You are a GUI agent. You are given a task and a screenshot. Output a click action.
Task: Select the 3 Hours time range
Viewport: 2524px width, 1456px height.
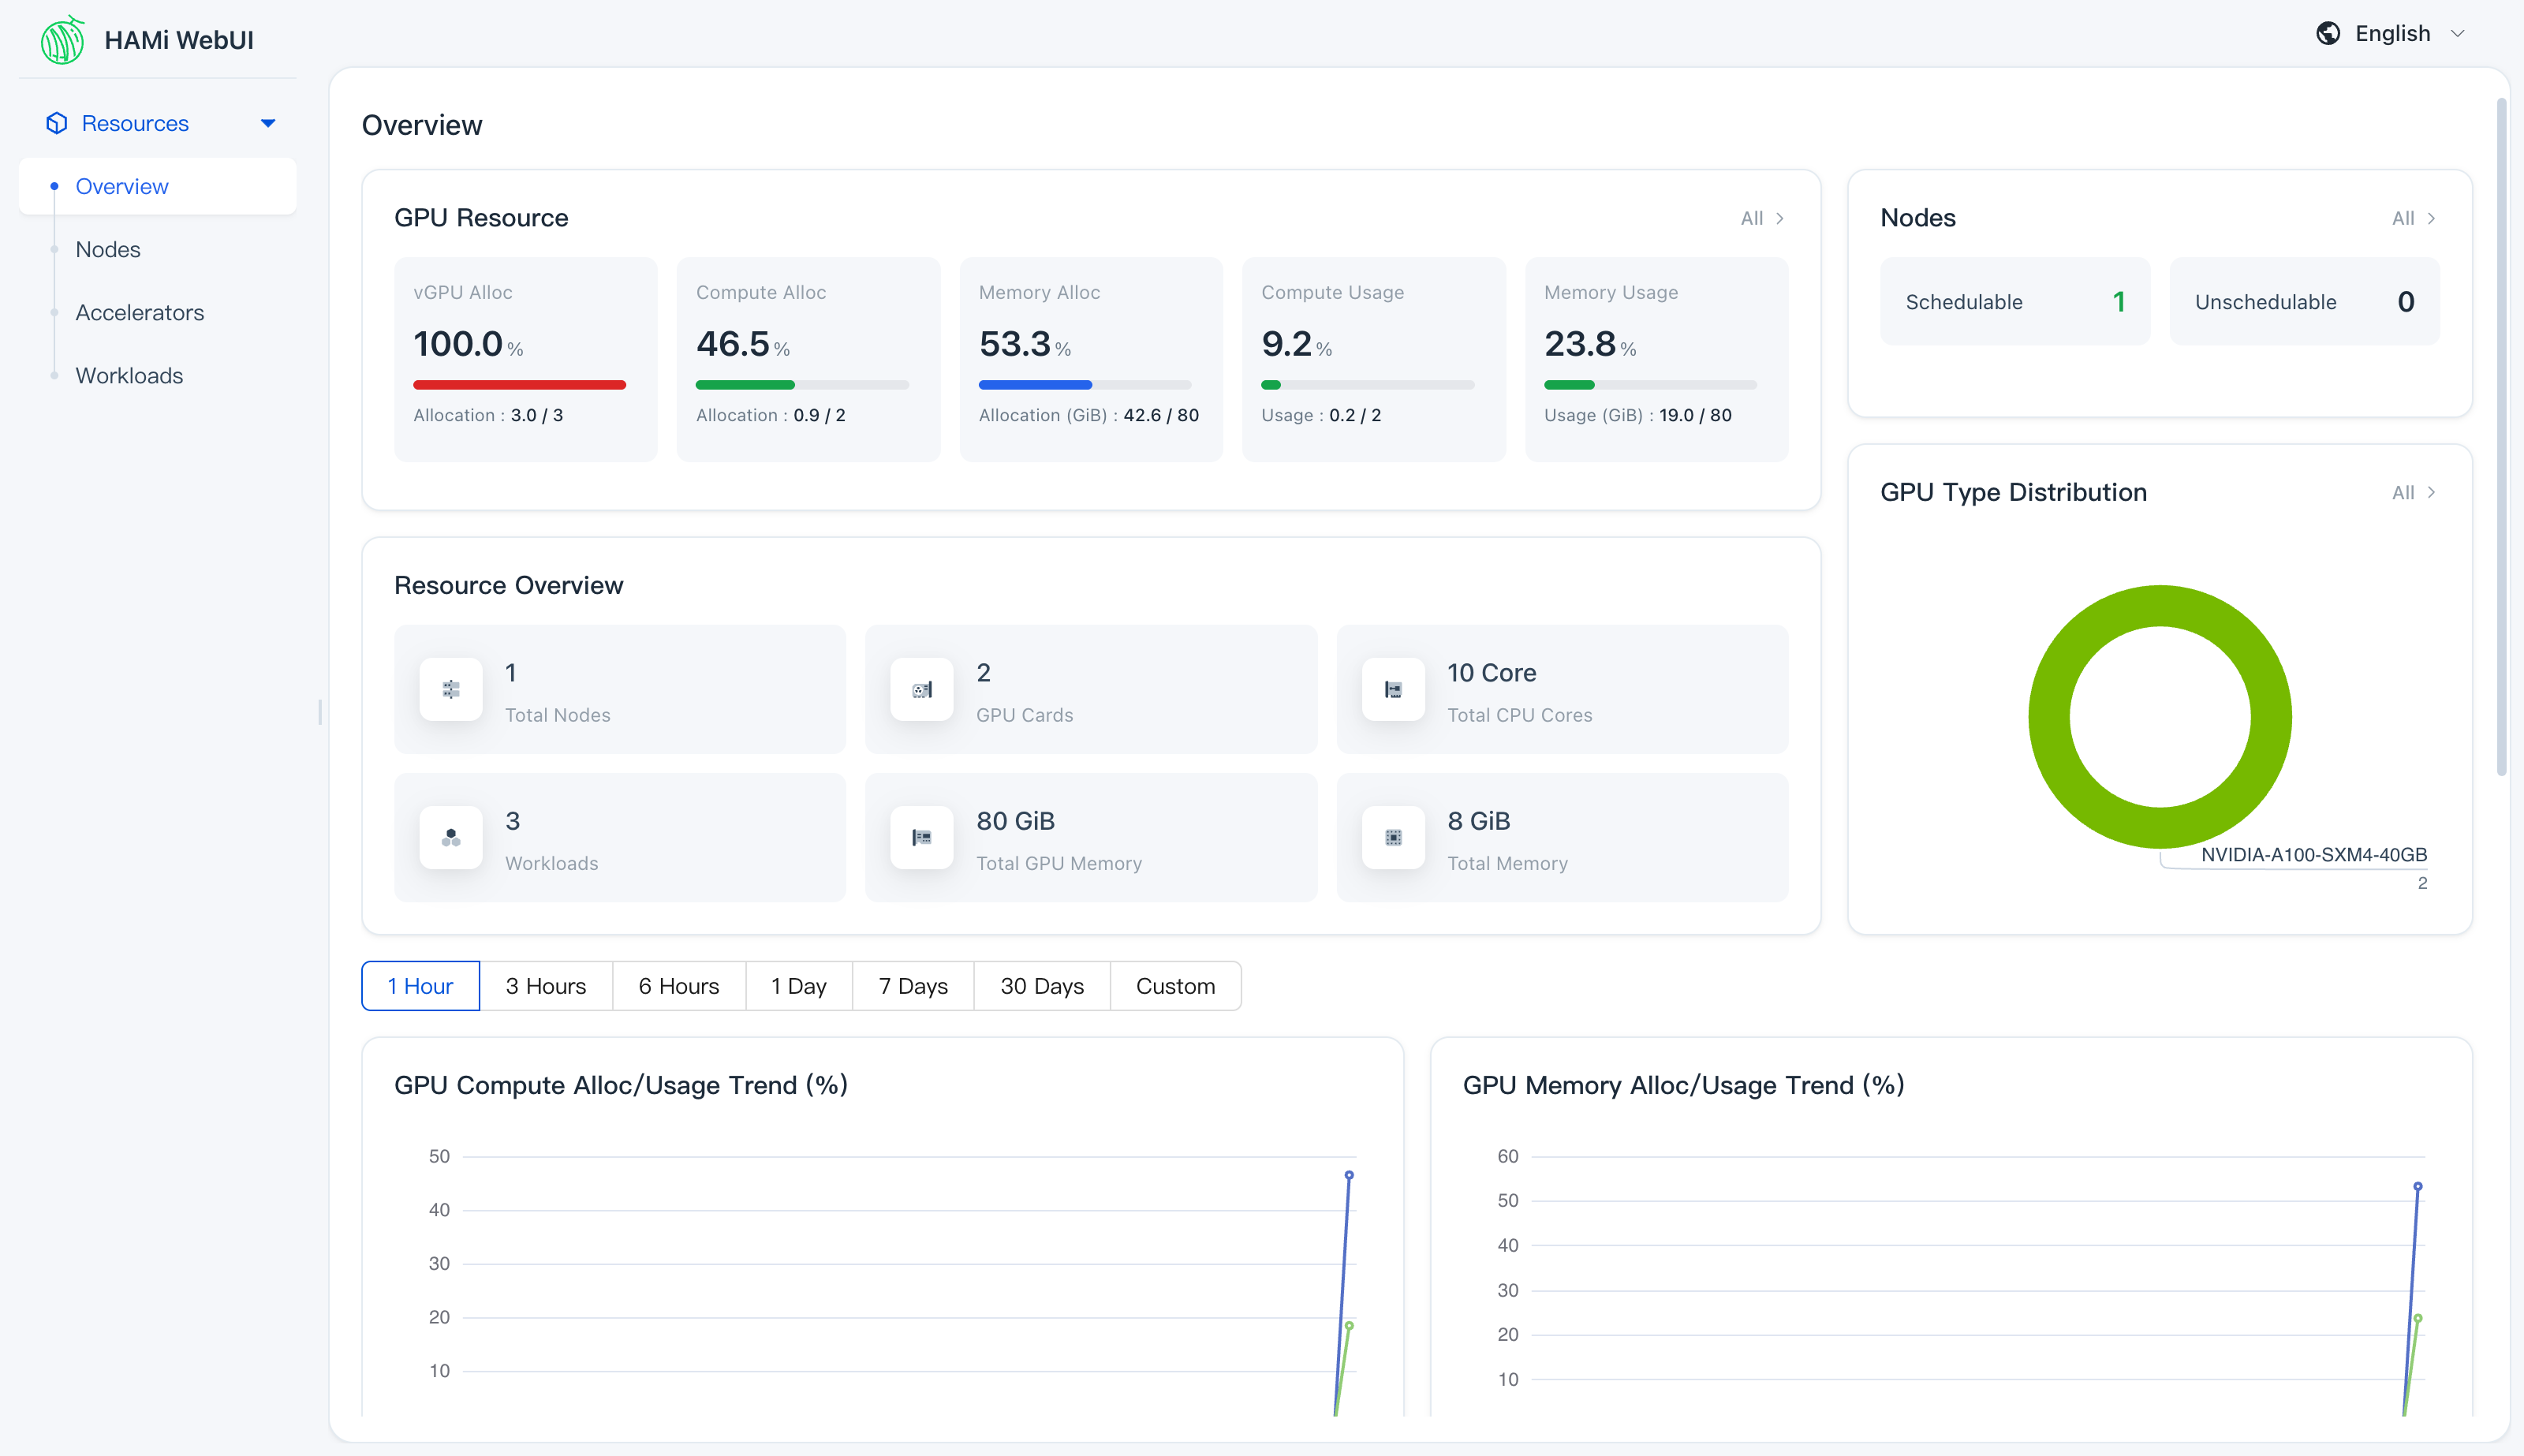pos(546,986)
